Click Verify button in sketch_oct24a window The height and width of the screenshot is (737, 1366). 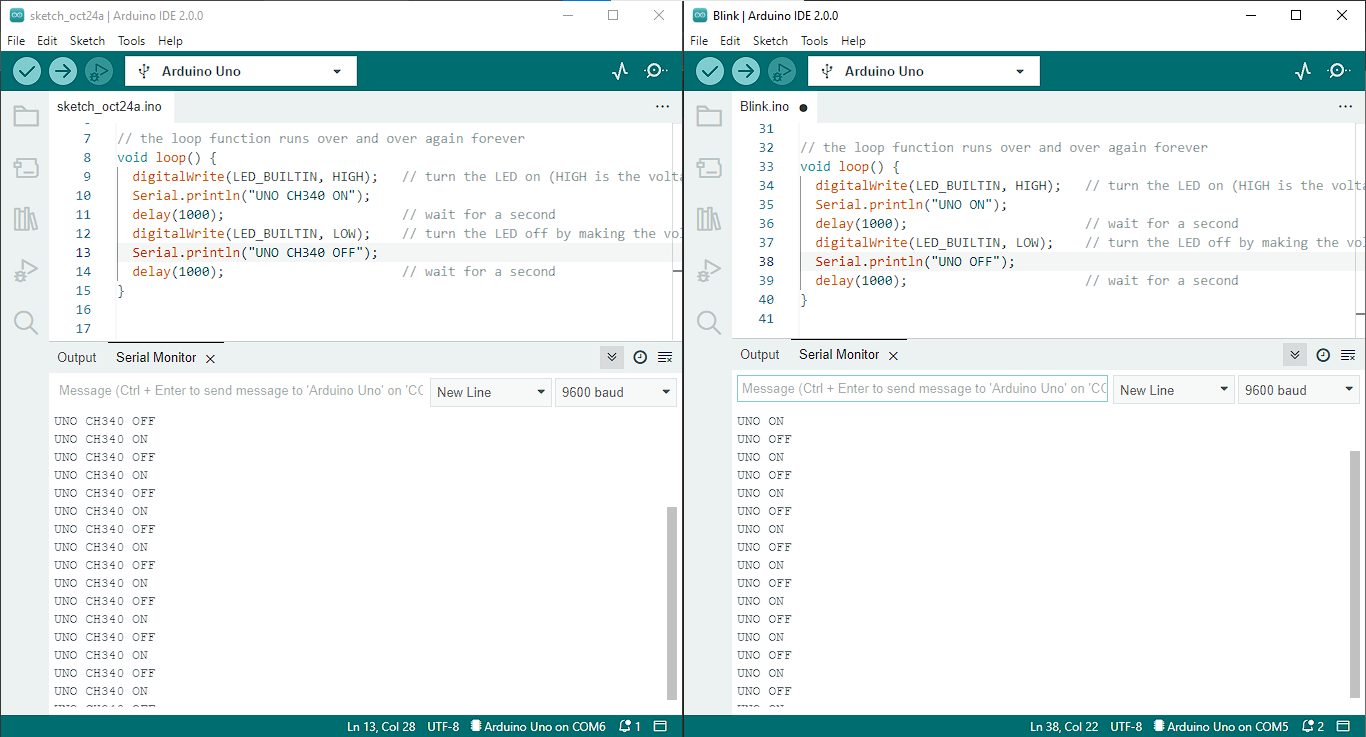[x=27, y=71]
